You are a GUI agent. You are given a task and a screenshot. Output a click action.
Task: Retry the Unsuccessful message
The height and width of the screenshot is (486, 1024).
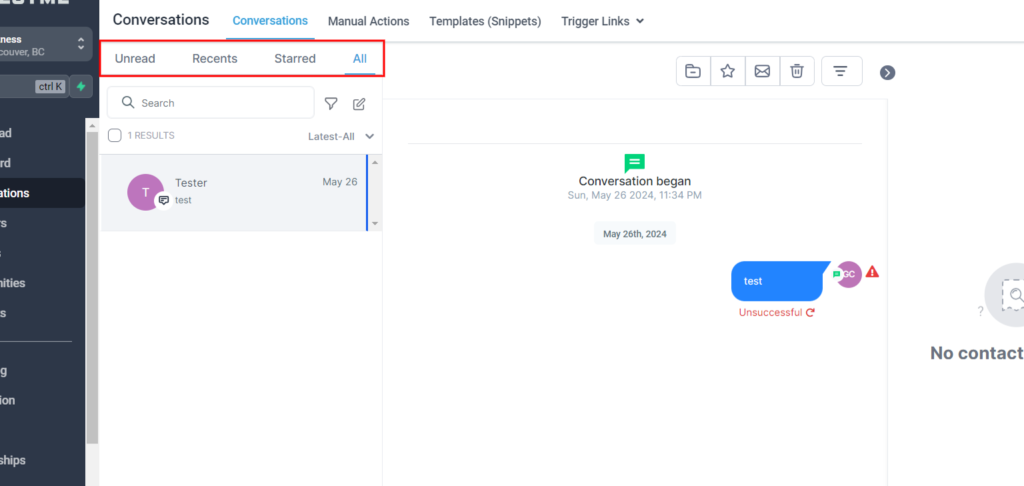click(810, 312)
